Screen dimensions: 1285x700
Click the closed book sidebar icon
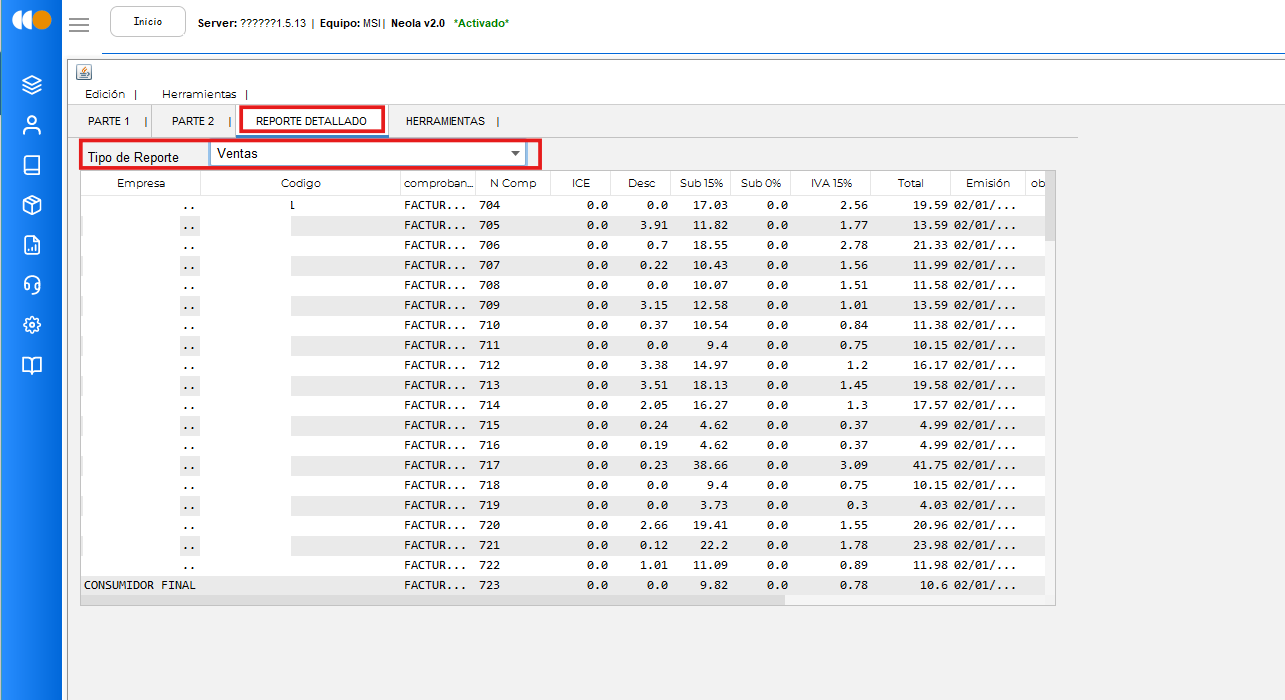pos(32,165)
